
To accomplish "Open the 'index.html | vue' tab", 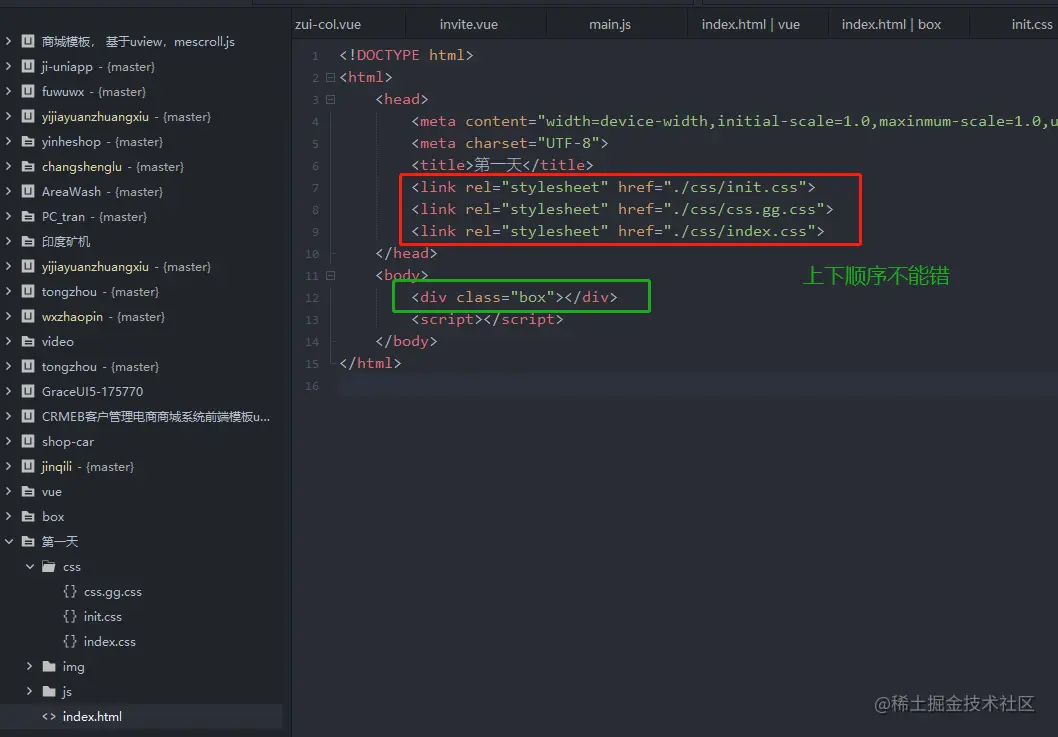I will (x=750, y=25).
